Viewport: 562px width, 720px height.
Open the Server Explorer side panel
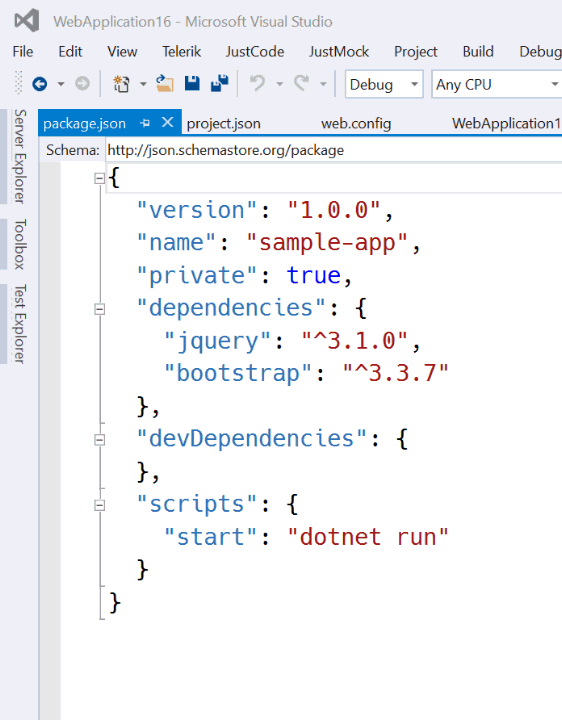coord(19,156)
